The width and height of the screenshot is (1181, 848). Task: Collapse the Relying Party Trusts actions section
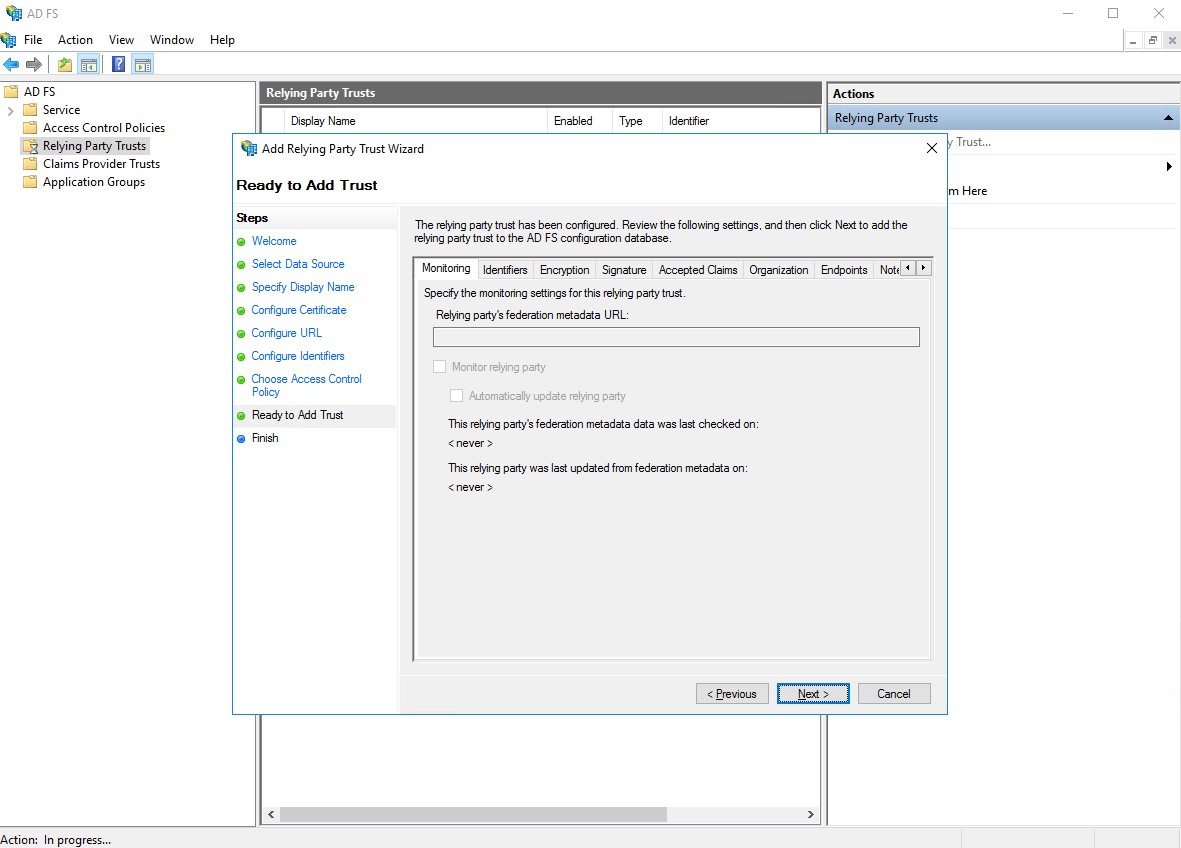coord(1167,118)
